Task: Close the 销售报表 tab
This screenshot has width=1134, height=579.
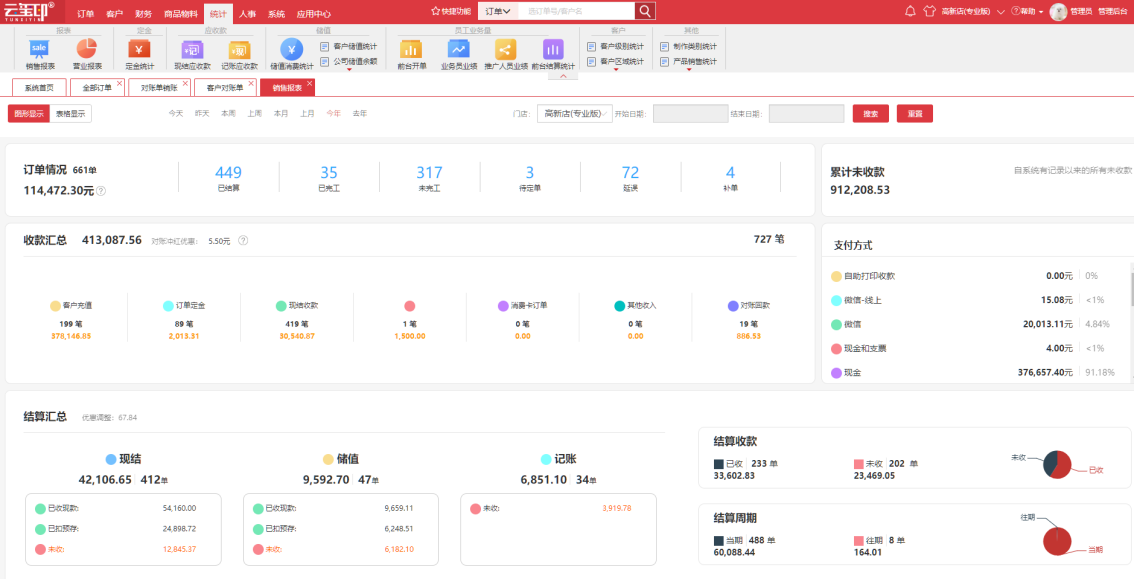Action: point(310,83)
